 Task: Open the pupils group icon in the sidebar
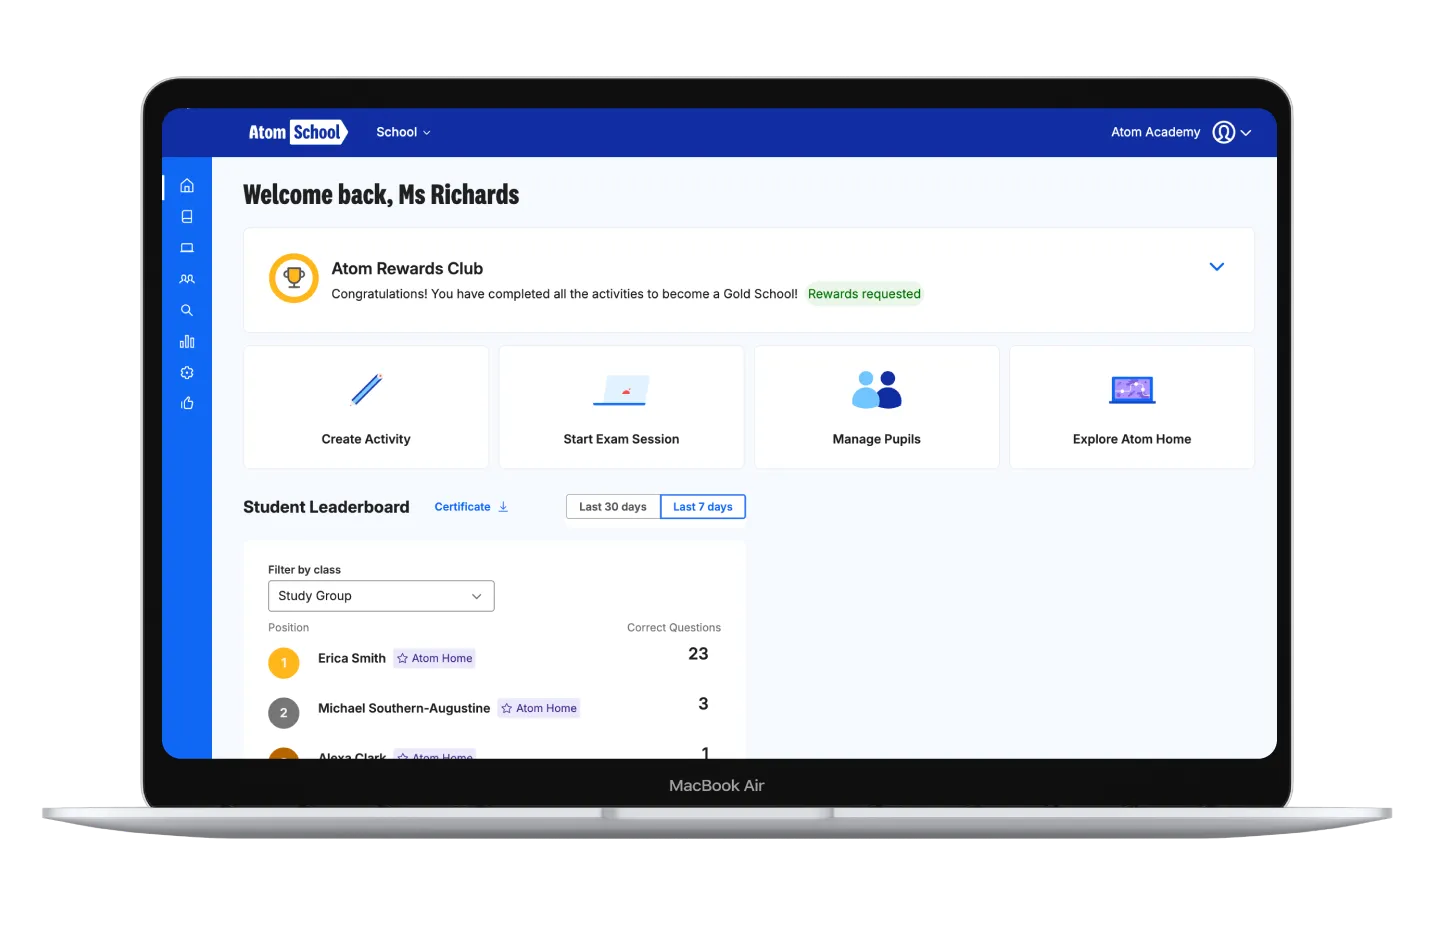click(x=187, y=279)
